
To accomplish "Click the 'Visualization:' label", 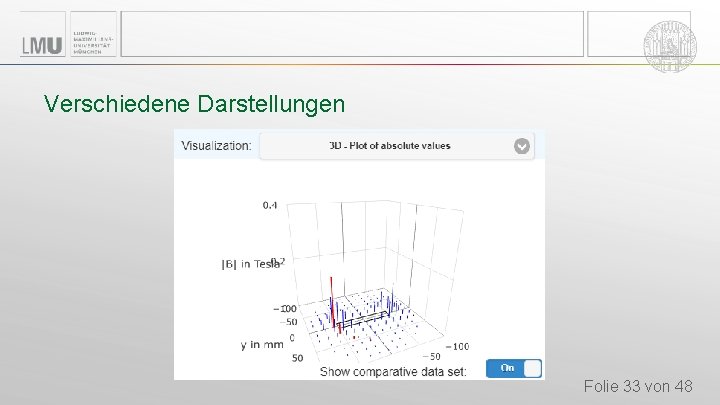I will click(216, 146).
